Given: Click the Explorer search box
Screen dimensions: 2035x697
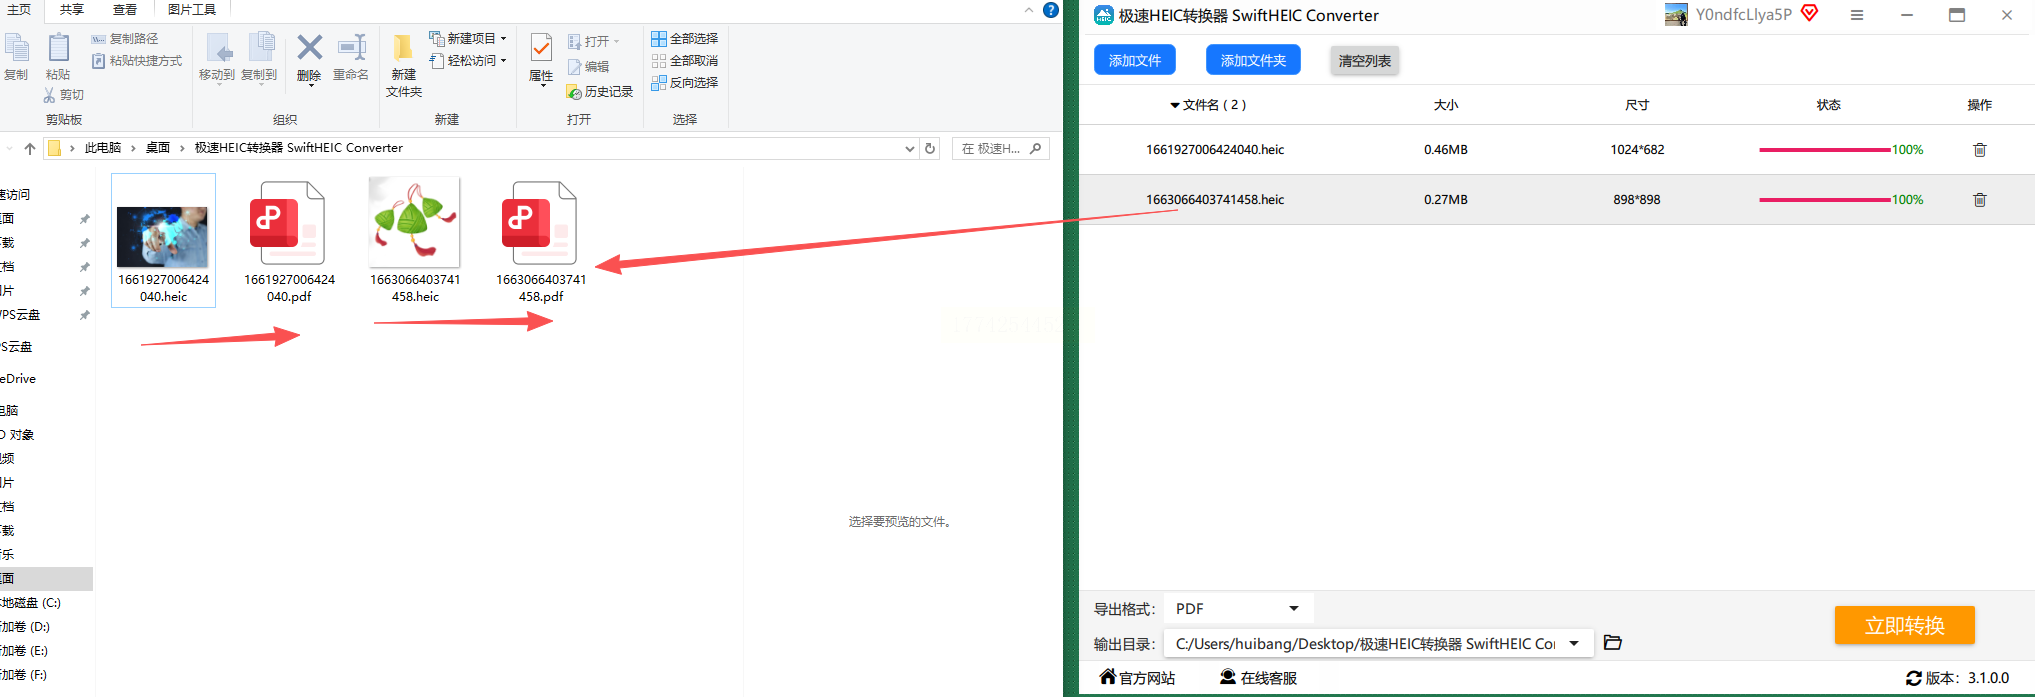Looking at the screenshot, I should tap(1001, 149).
